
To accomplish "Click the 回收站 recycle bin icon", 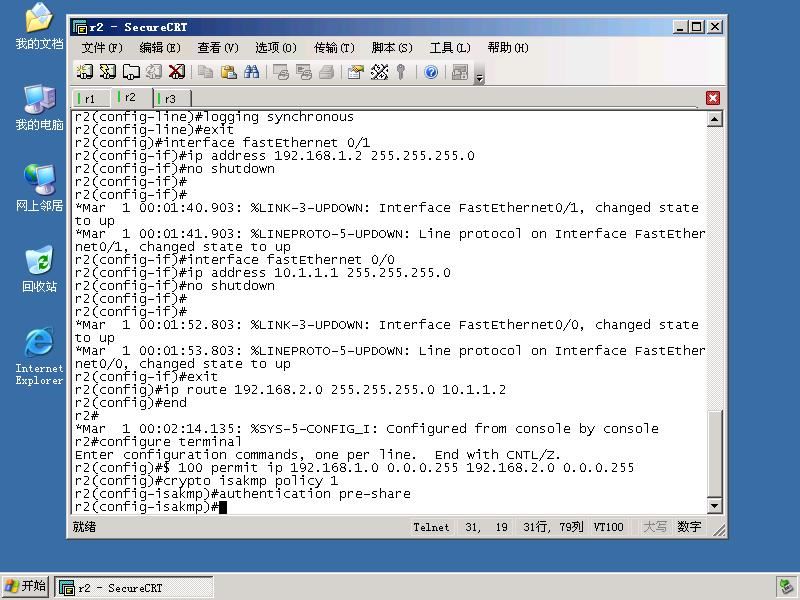I will click(39, 269).
